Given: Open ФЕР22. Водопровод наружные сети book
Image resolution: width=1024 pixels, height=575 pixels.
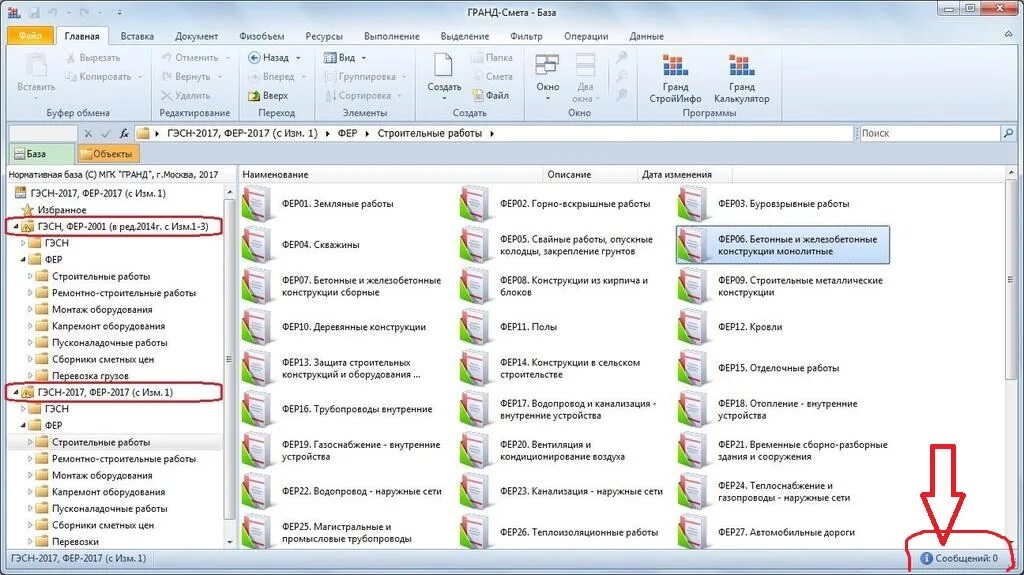Looking at the screenshot, I should click(x=342, y=491).
